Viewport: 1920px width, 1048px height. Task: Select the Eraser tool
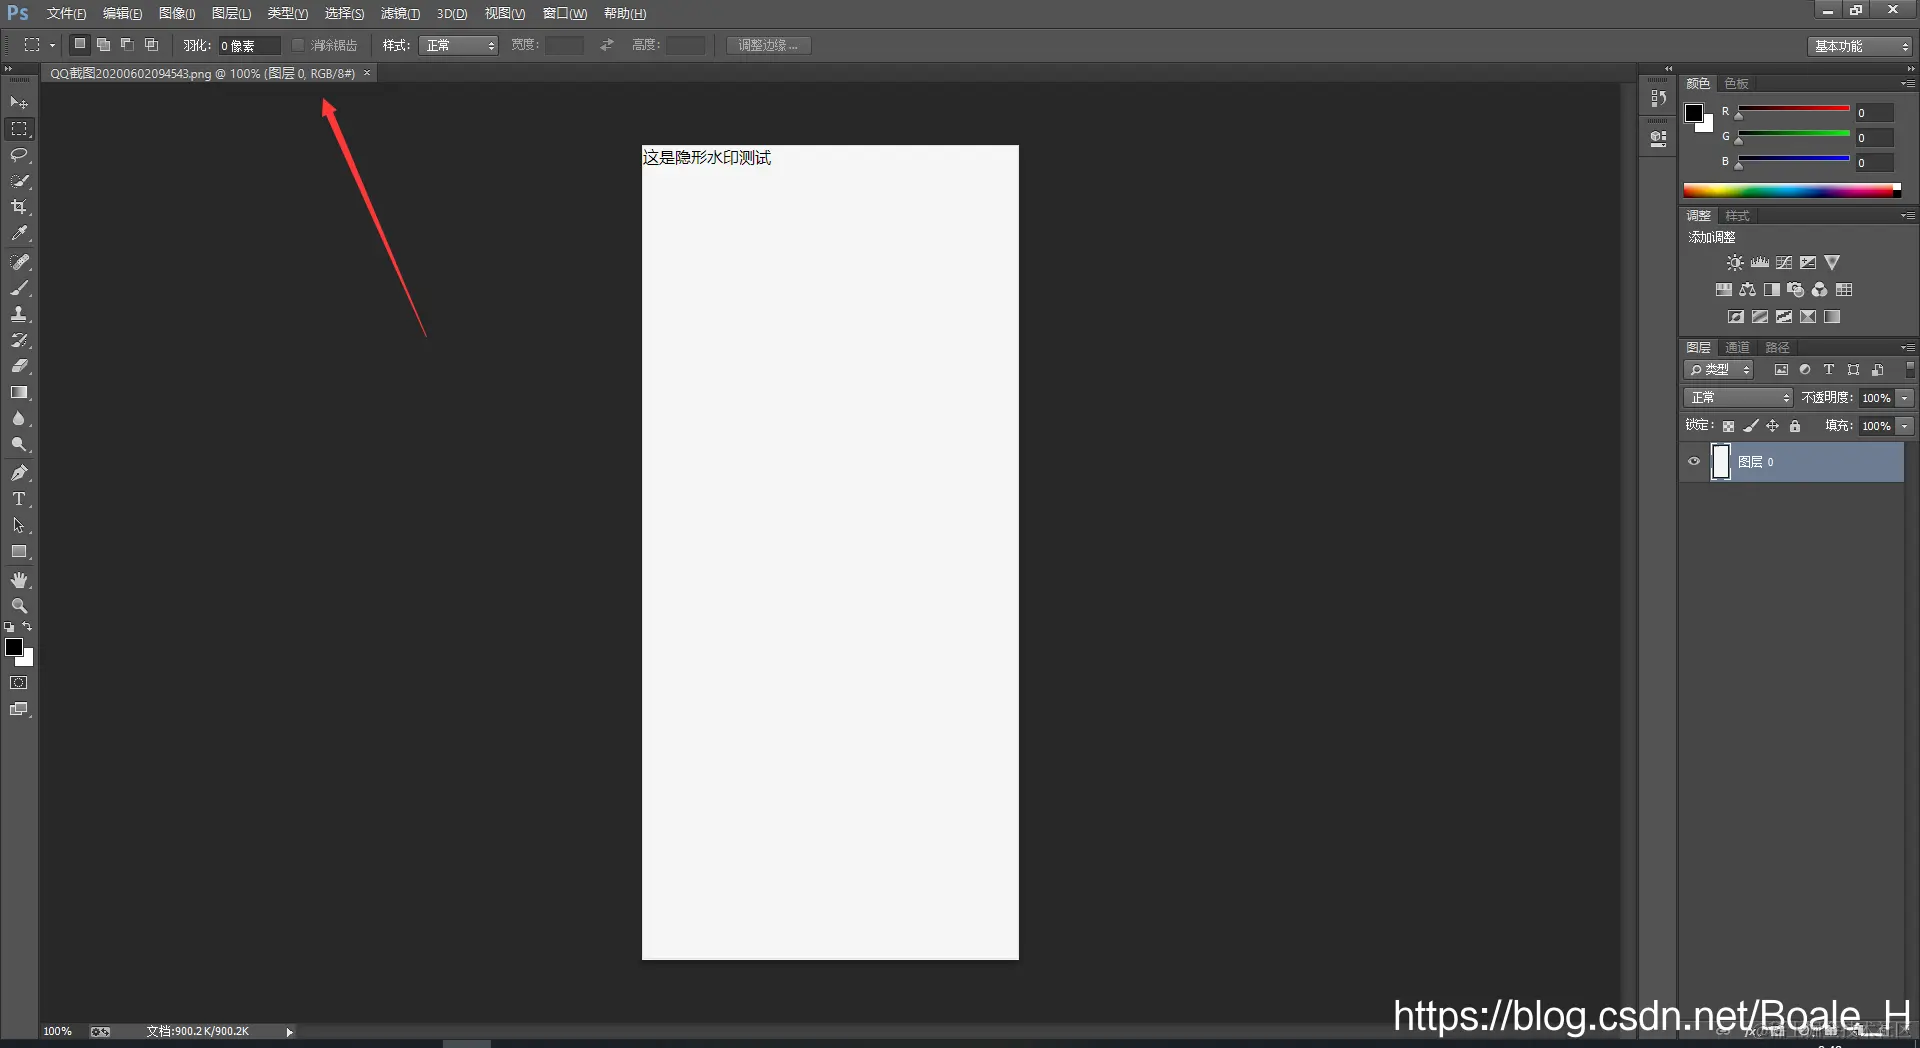tap(18, 366)
